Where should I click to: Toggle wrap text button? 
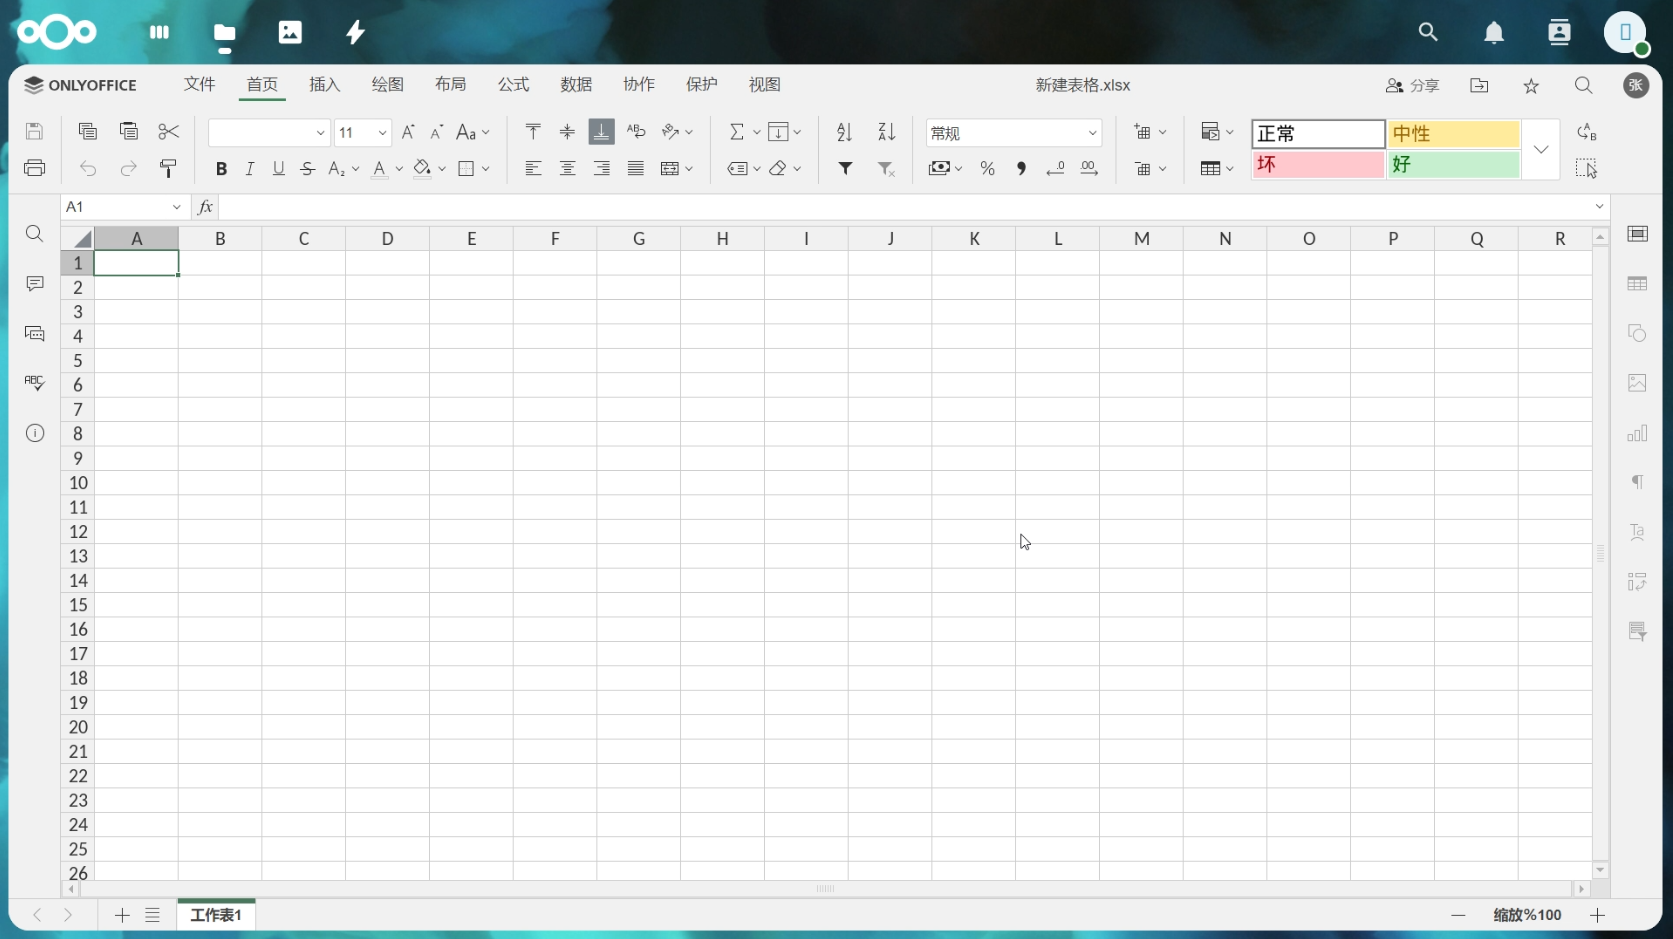coord(636,132)
